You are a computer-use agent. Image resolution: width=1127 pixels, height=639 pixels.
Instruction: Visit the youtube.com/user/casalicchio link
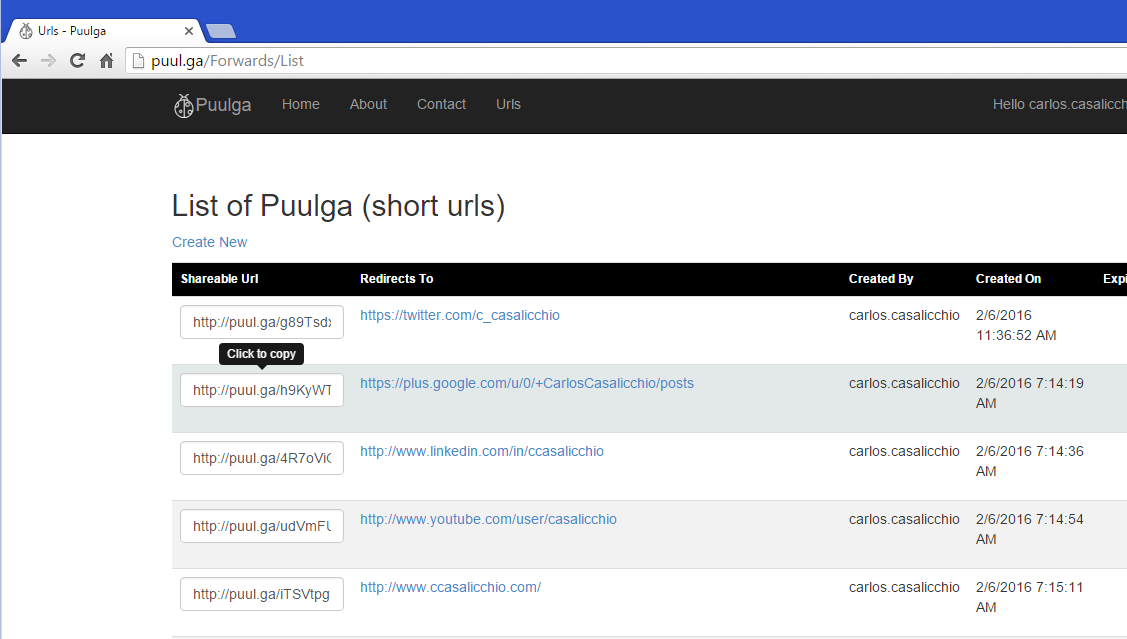pos(488,519)
